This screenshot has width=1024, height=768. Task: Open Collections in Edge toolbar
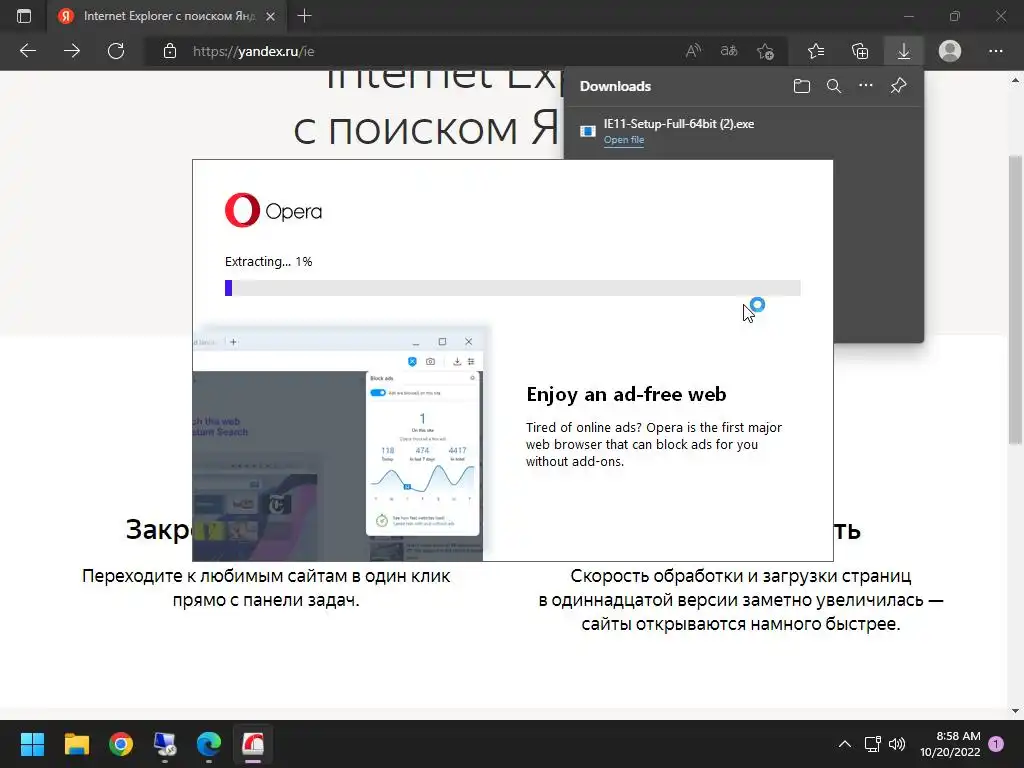(x=860, y=51)
